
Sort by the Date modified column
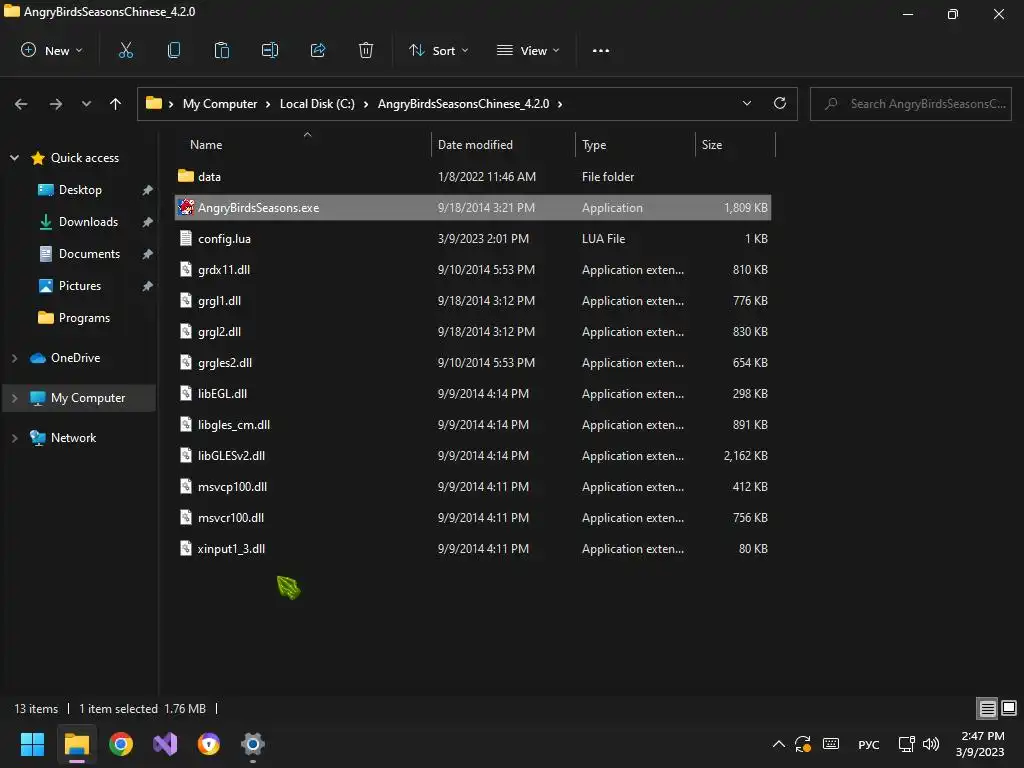point(475,145)
